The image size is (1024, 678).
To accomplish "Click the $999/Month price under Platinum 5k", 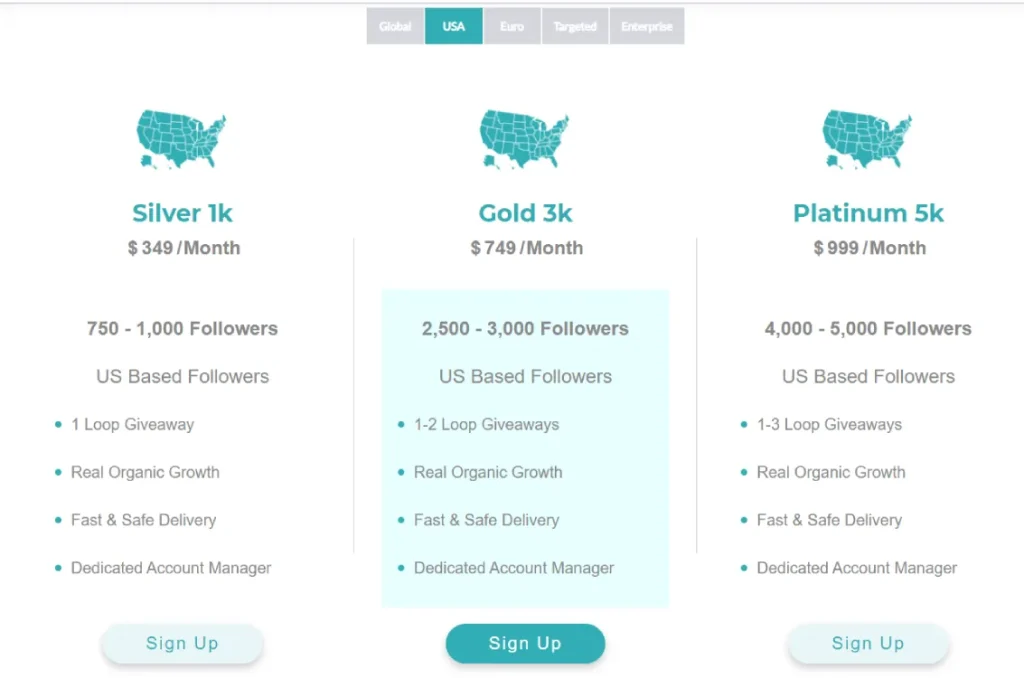I will pos(868,248).
